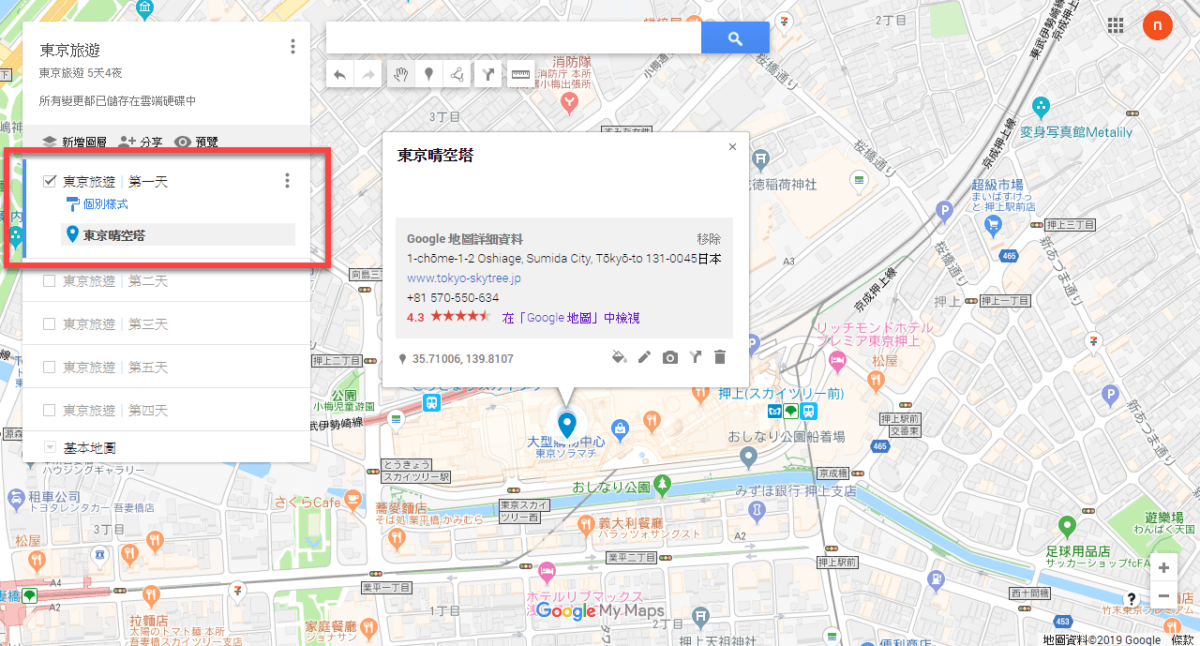Toggle the 第一天 layer checkbox
Viewport: 1200px width, 646px height.
(x=49, y=181)
